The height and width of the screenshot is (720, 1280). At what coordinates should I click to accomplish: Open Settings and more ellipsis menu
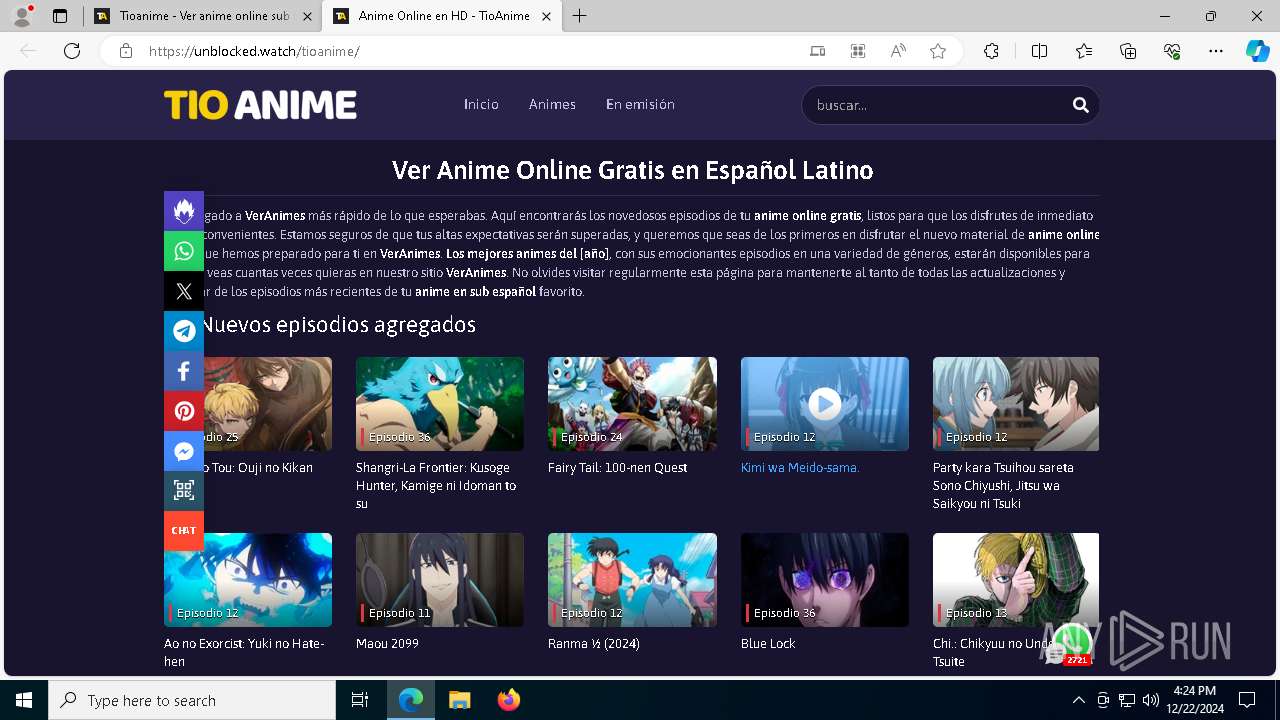(1216, 51)
